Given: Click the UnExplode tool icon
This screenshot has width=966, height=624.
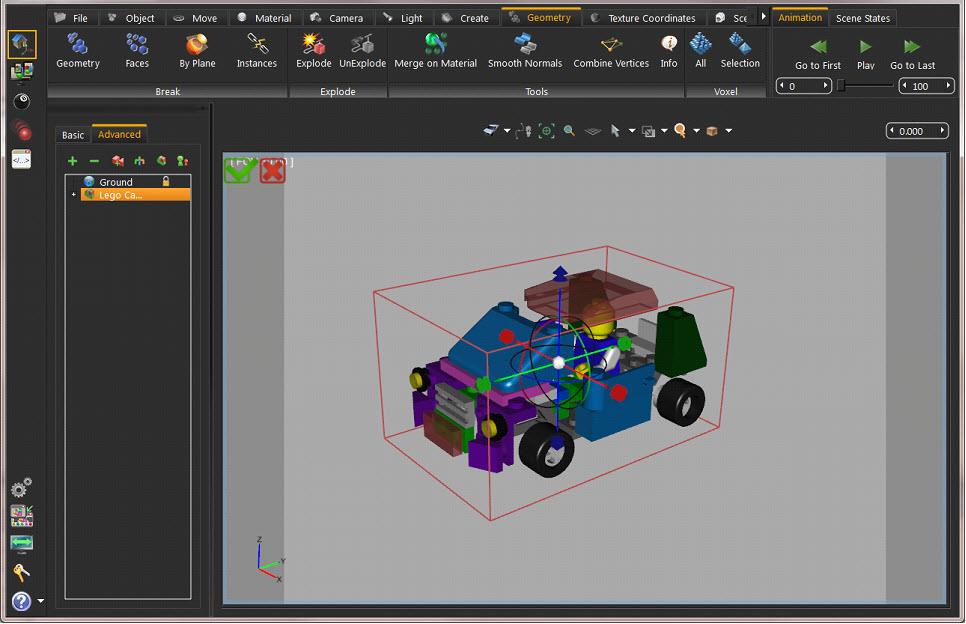Looking at the screenshot, I should 362,51.
